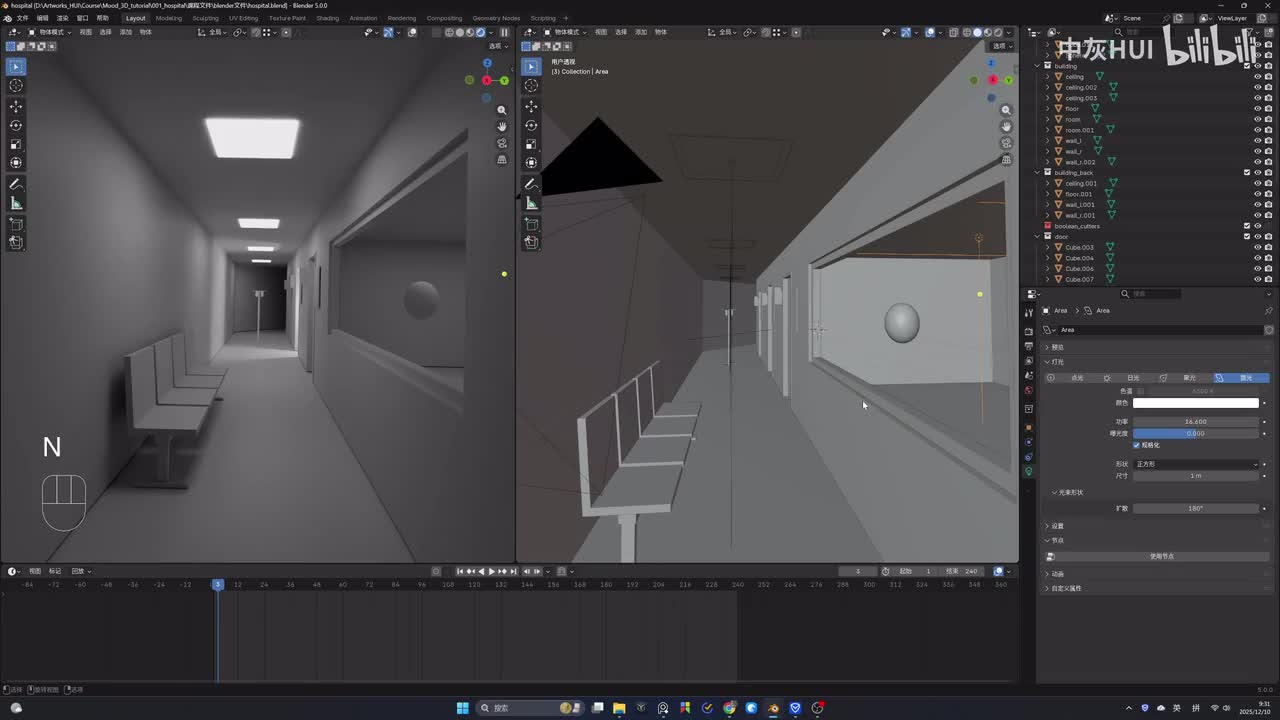Open the Render properties tab

[1029, 331]
